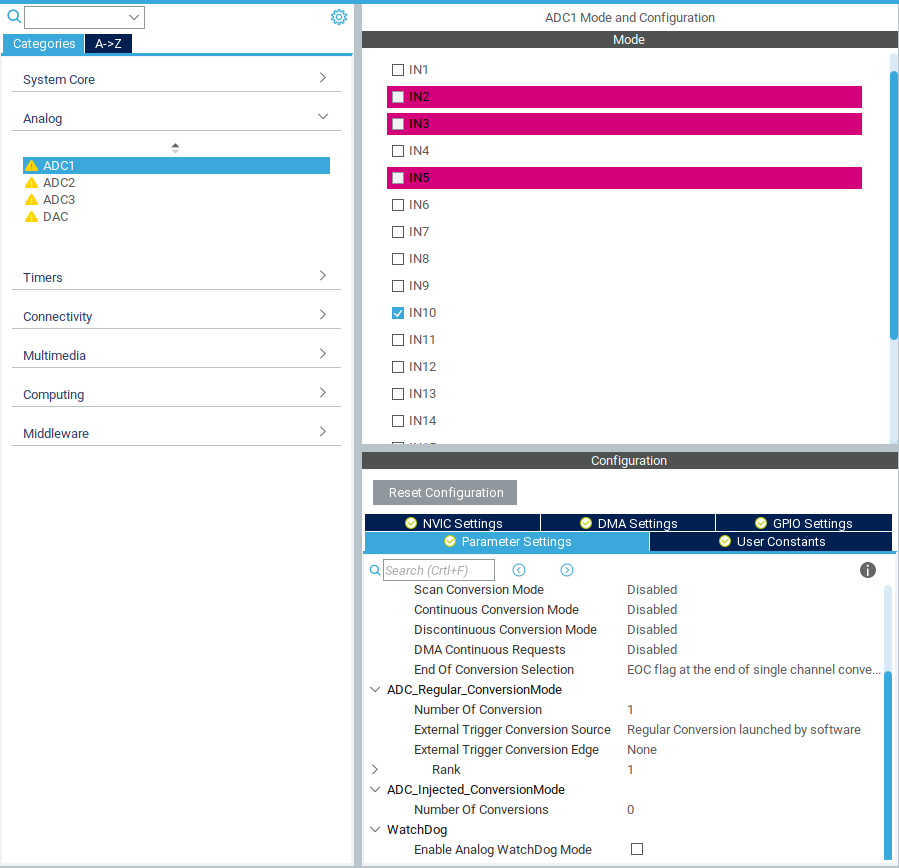Click the ADC3 warning triangle icon
This screenshot has height=868, width=899.
click(x=32, y=200)
